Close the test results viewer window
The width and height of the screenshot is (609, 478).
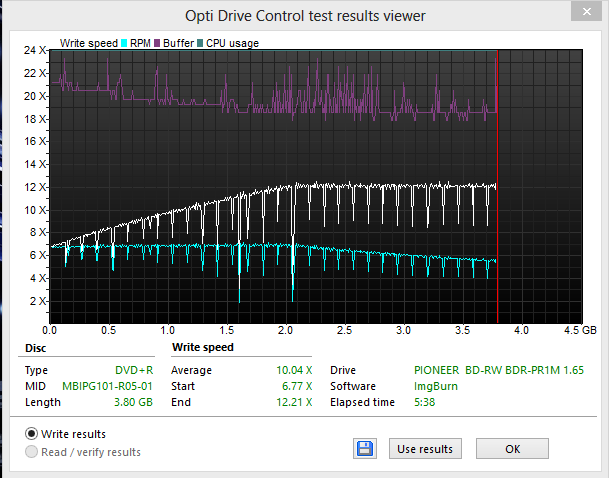click(586, 12)
